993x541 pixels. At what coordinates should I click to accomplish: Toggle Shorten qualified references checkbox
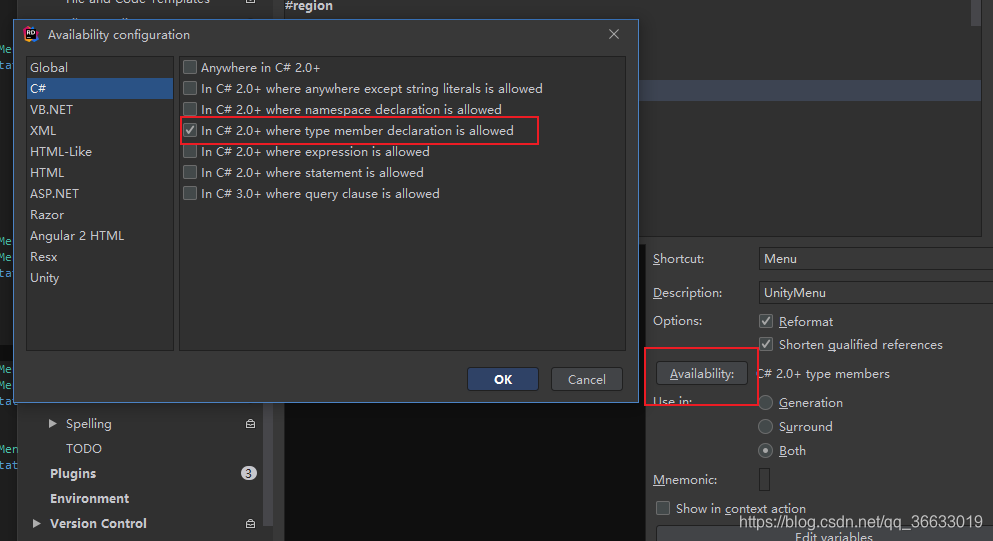pyautogui.click(x=766, y=344)
